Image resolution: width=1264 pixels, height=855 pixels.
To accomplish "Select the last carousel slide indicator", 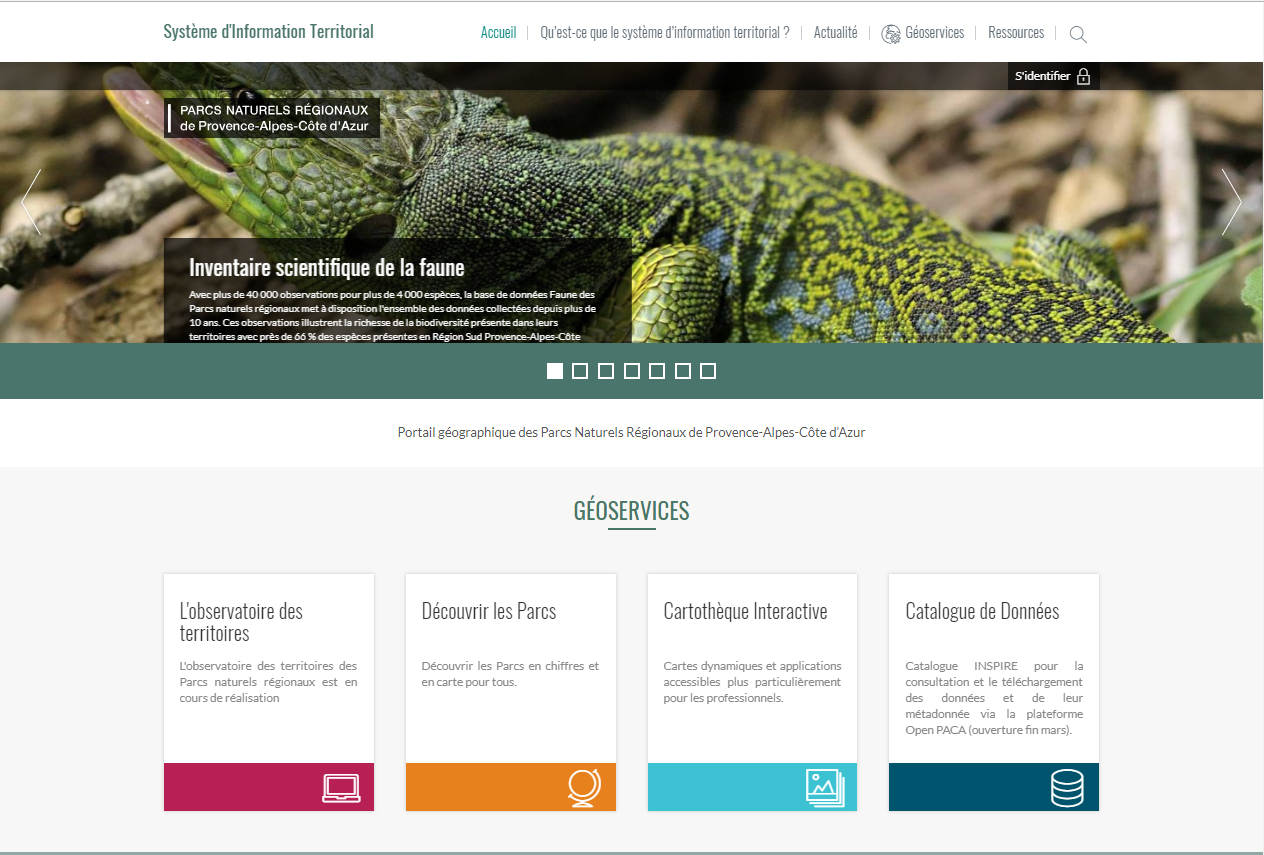I will (708, 371).
